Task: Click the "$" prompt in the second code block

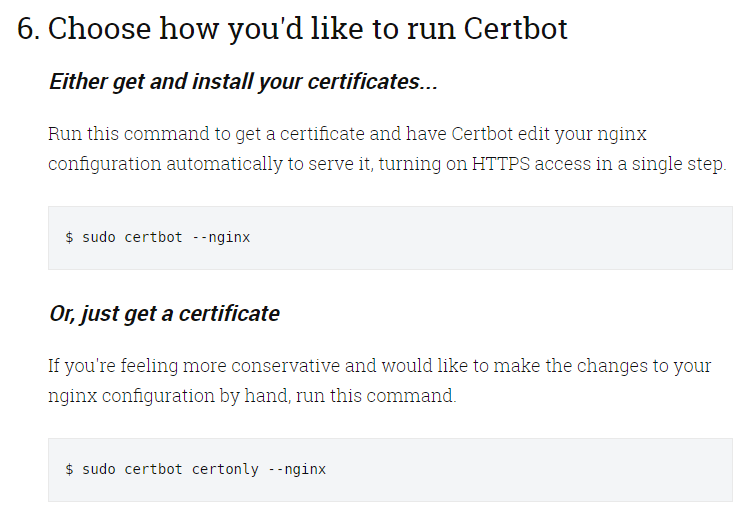Action: coord(69,469)
